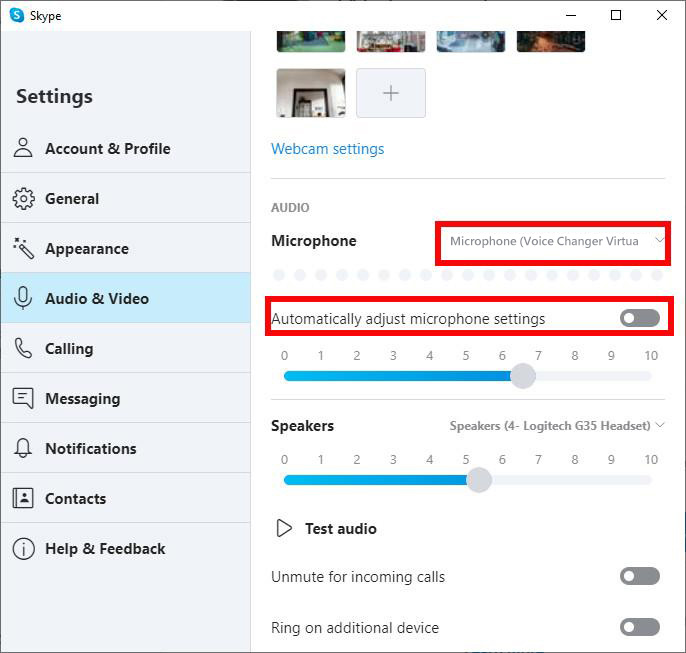
Task: Set microphone volume slider at the 9 mark
Action: 611,376
